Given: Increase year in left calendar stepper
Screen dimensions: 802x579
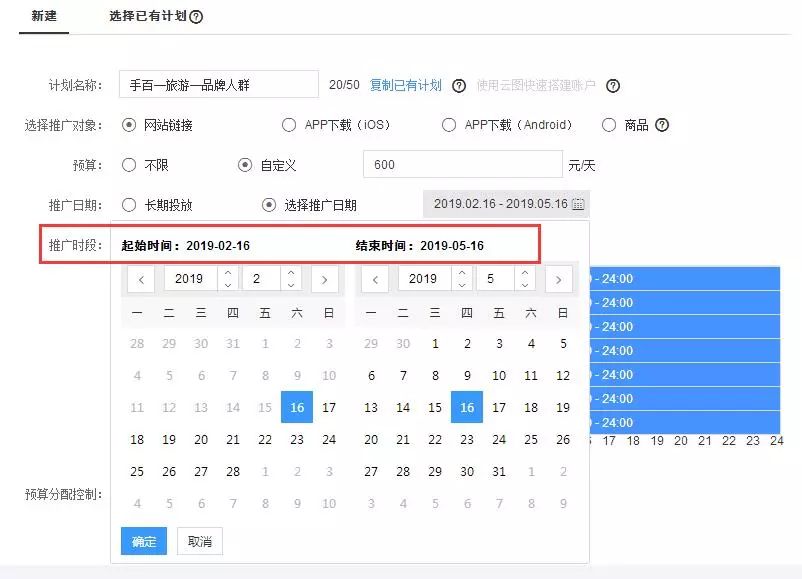Looking at the screenshot, I should pyautogui.click(x=228, y=273).
